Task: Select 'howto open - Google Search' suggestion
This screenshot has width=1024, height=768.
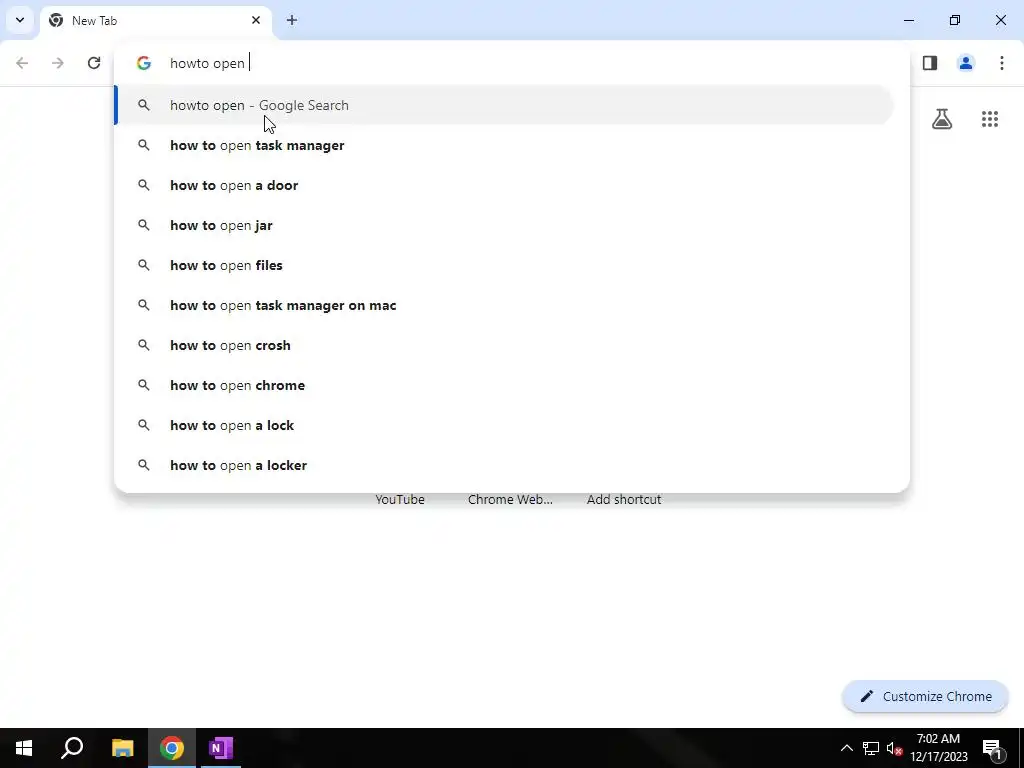Action: click(504, 105)
